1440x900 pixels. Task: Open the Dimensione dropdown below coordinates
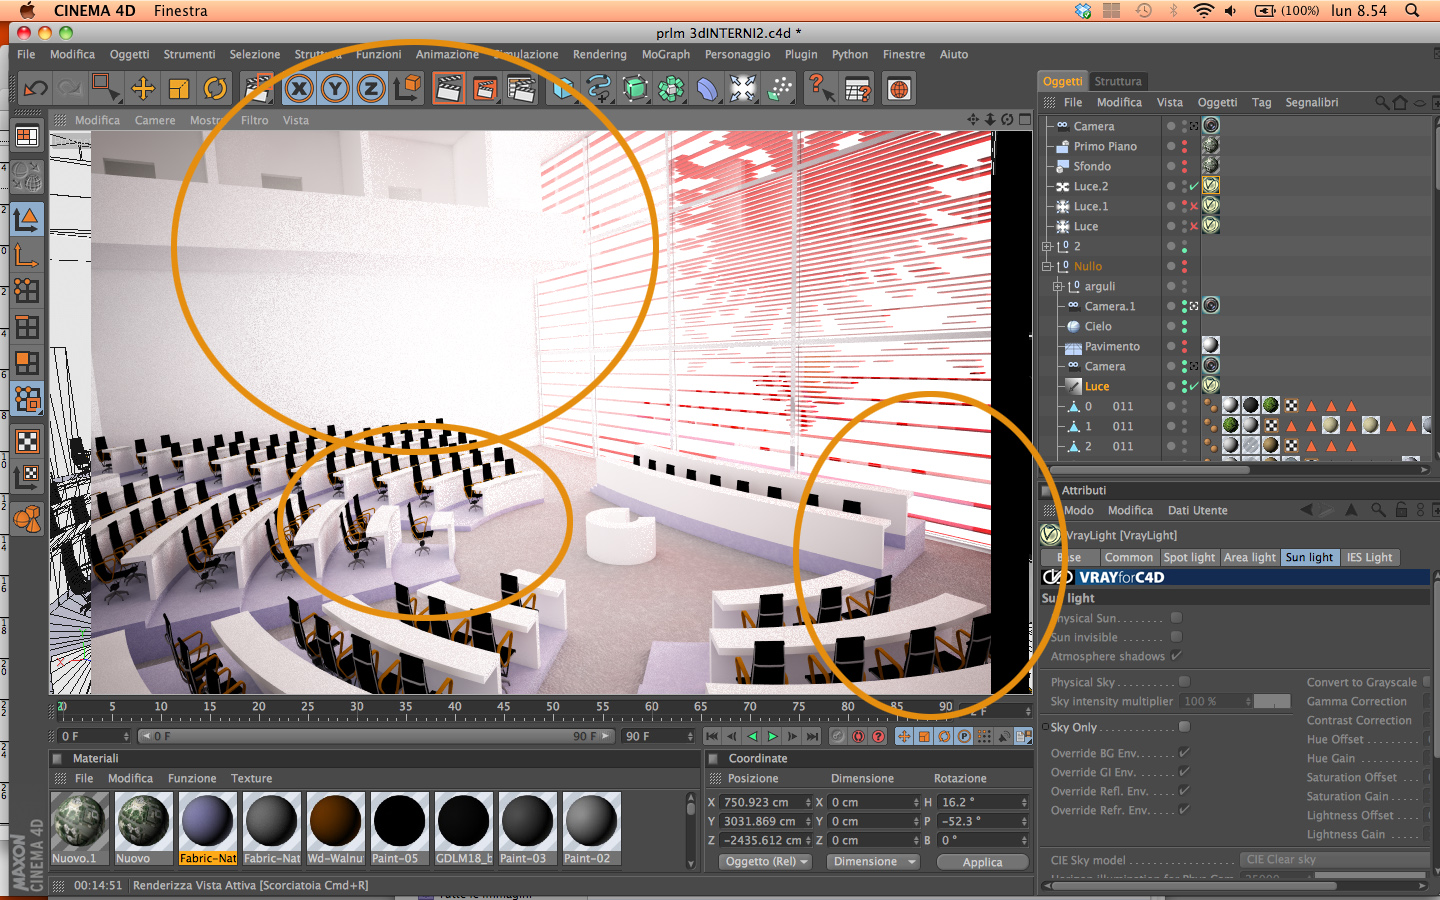[x=873, y=862]
